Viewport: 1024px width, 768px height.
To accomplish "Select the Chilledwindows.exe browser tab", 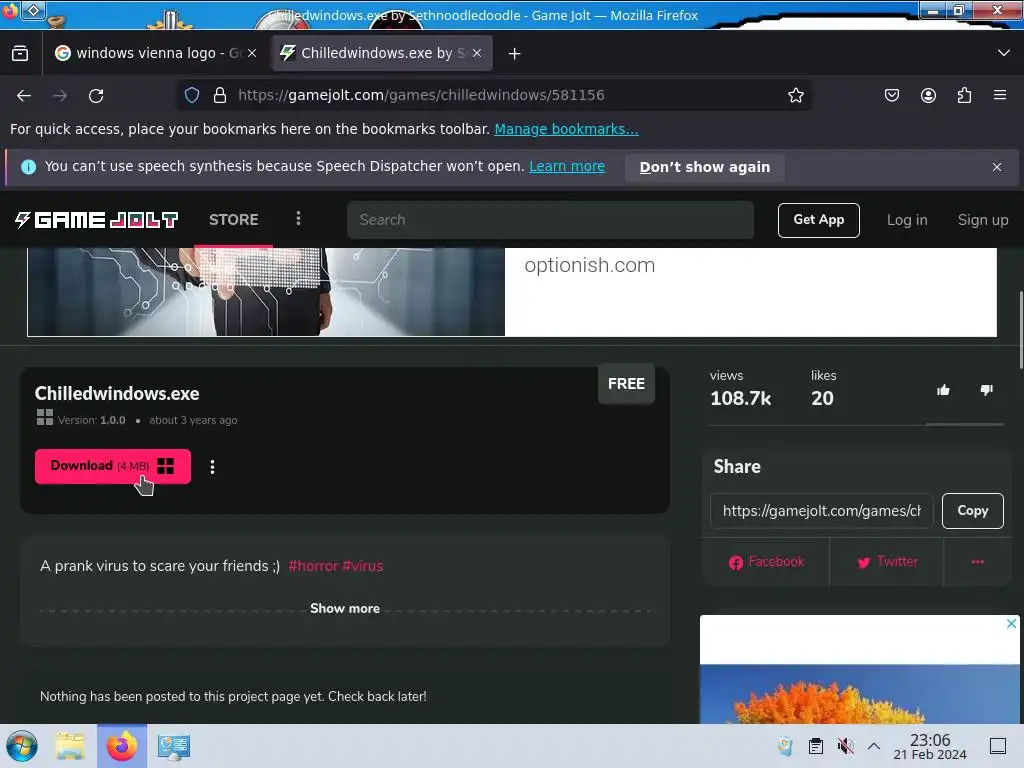I will coord(382,54).
